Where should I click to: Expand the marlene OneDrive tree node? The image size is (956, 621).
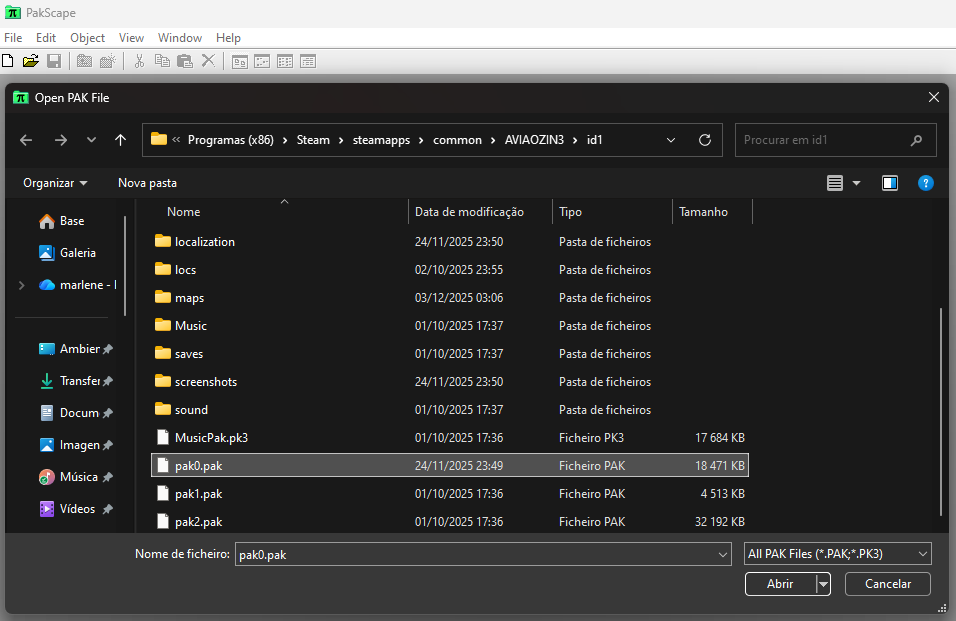(22, 285)
